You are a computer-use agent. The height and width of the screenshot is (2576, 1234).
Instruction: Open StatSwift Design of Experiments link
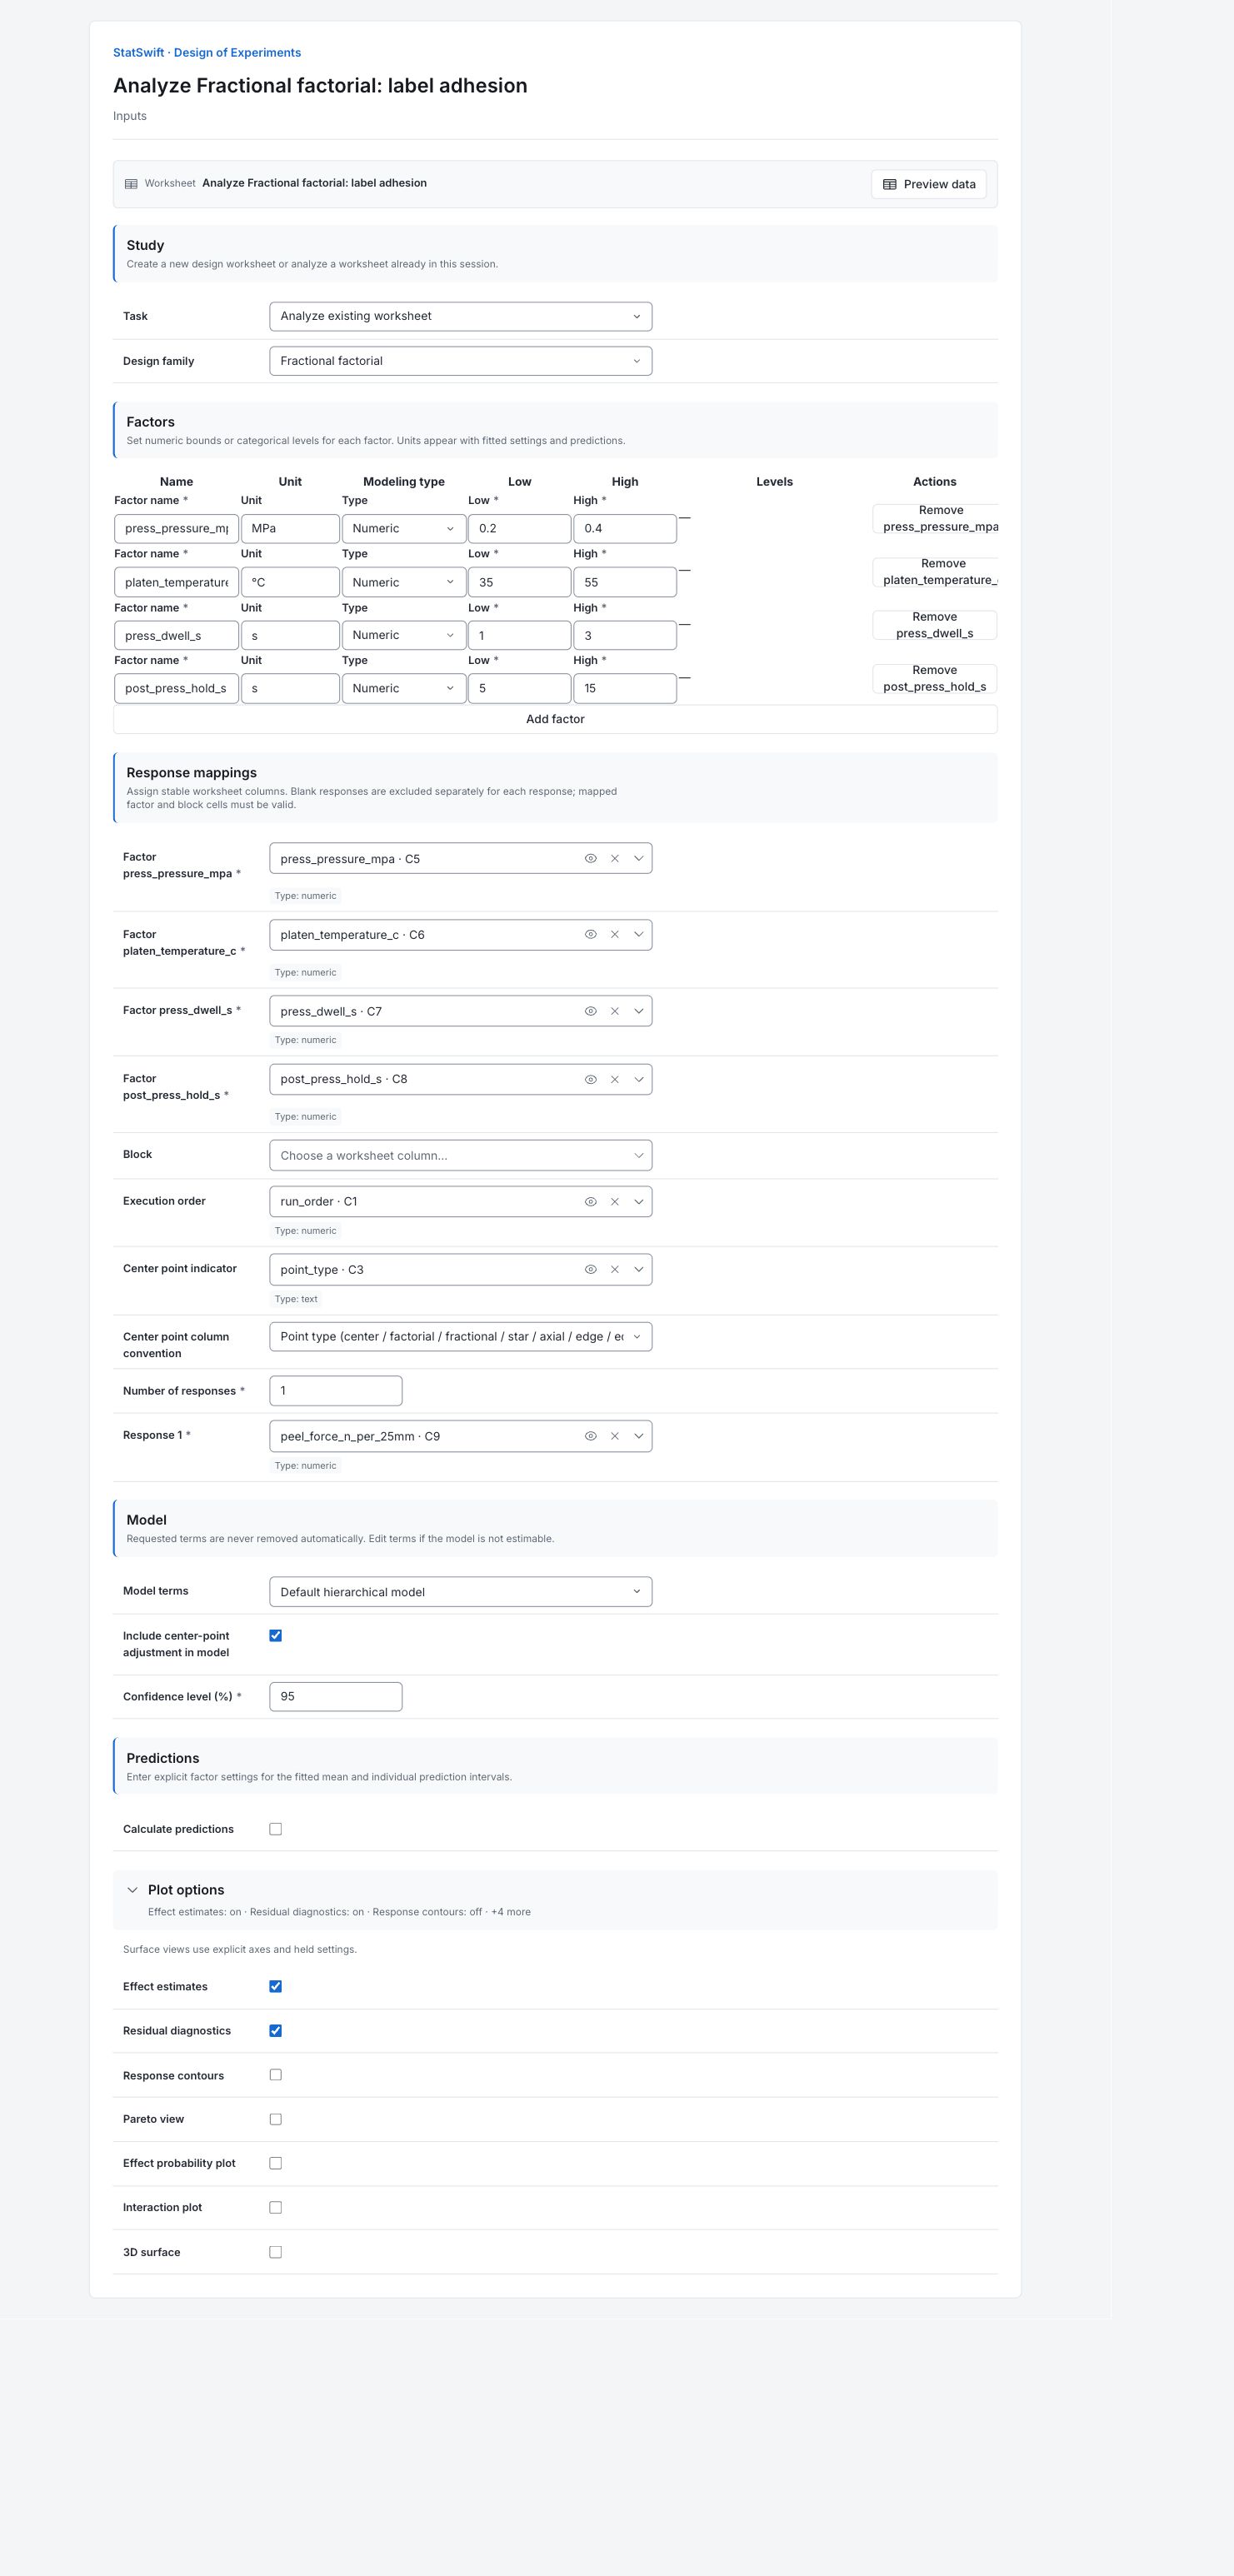point(207,53)
